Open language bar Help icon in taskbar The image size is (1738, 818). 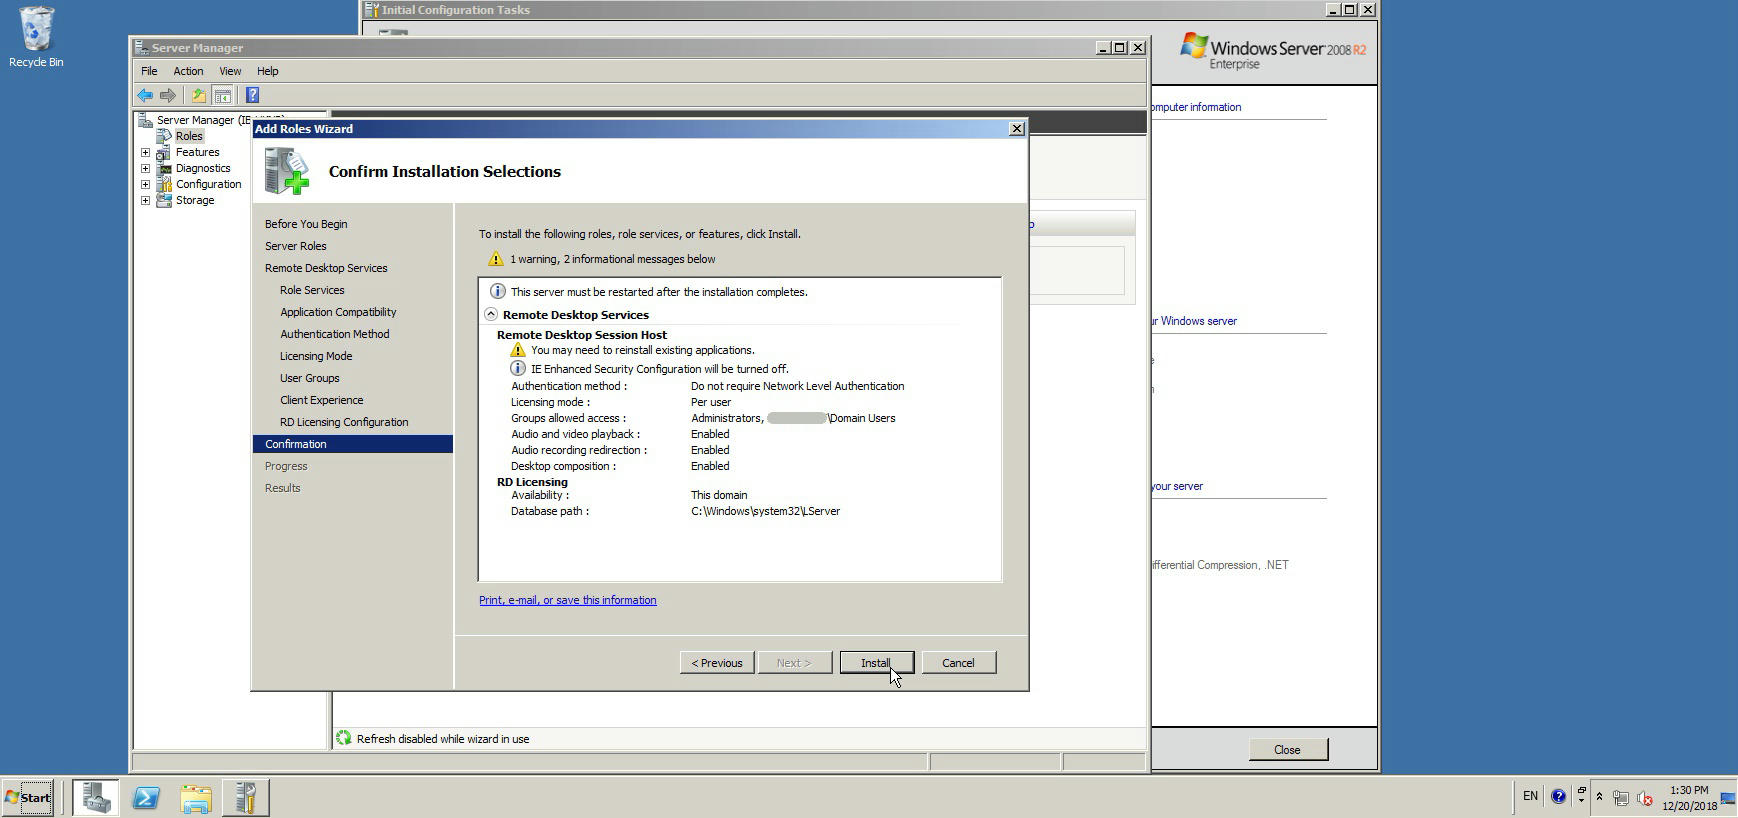tap(1558, 796)
